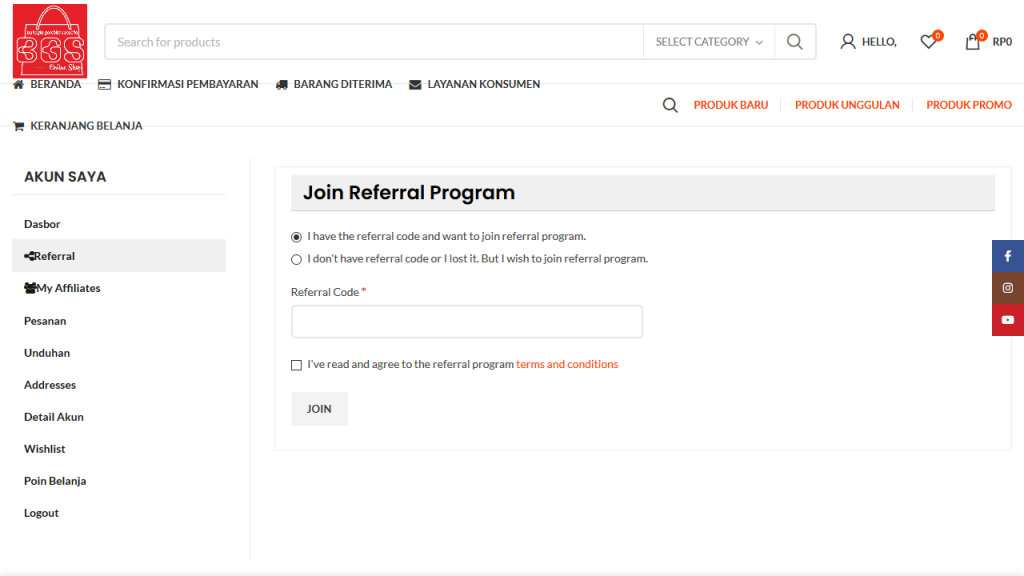Open the YouTube channel icon
This screenshot has height=576, width=1024.
[x=1007, y=319]
